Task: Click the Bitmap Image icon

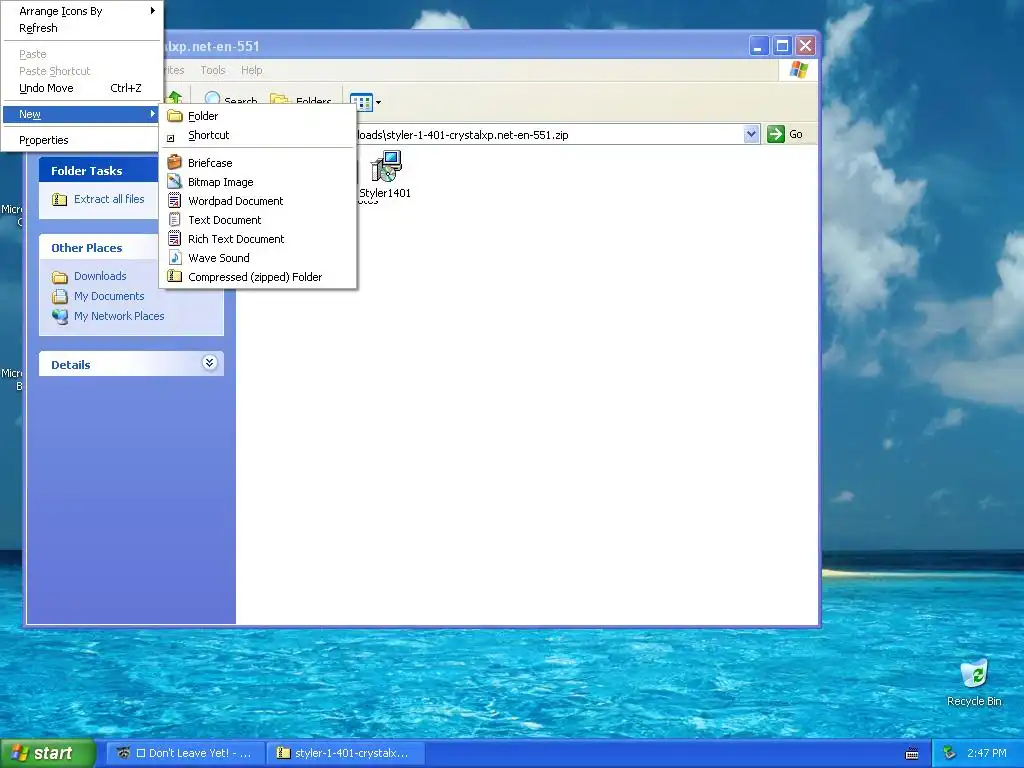Action: click(174, 181)
